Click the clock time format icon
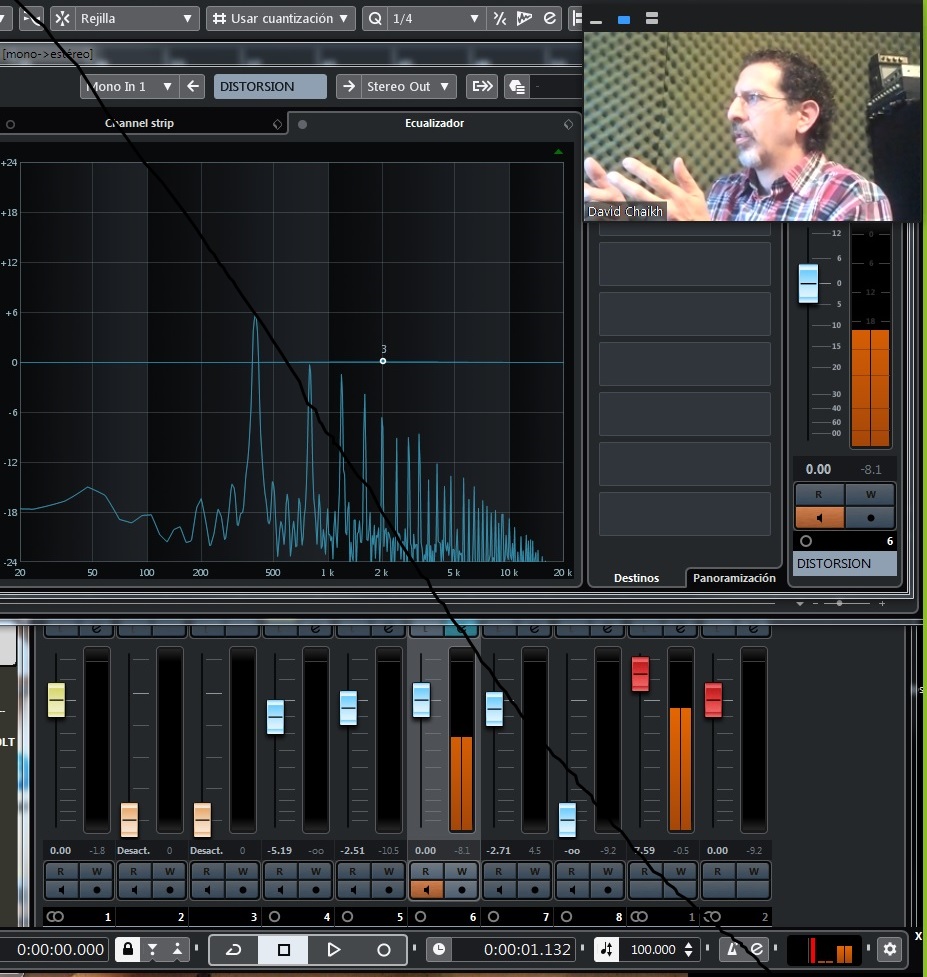The image size is (927, 977). pyautogui.click(x=439, y=949)
